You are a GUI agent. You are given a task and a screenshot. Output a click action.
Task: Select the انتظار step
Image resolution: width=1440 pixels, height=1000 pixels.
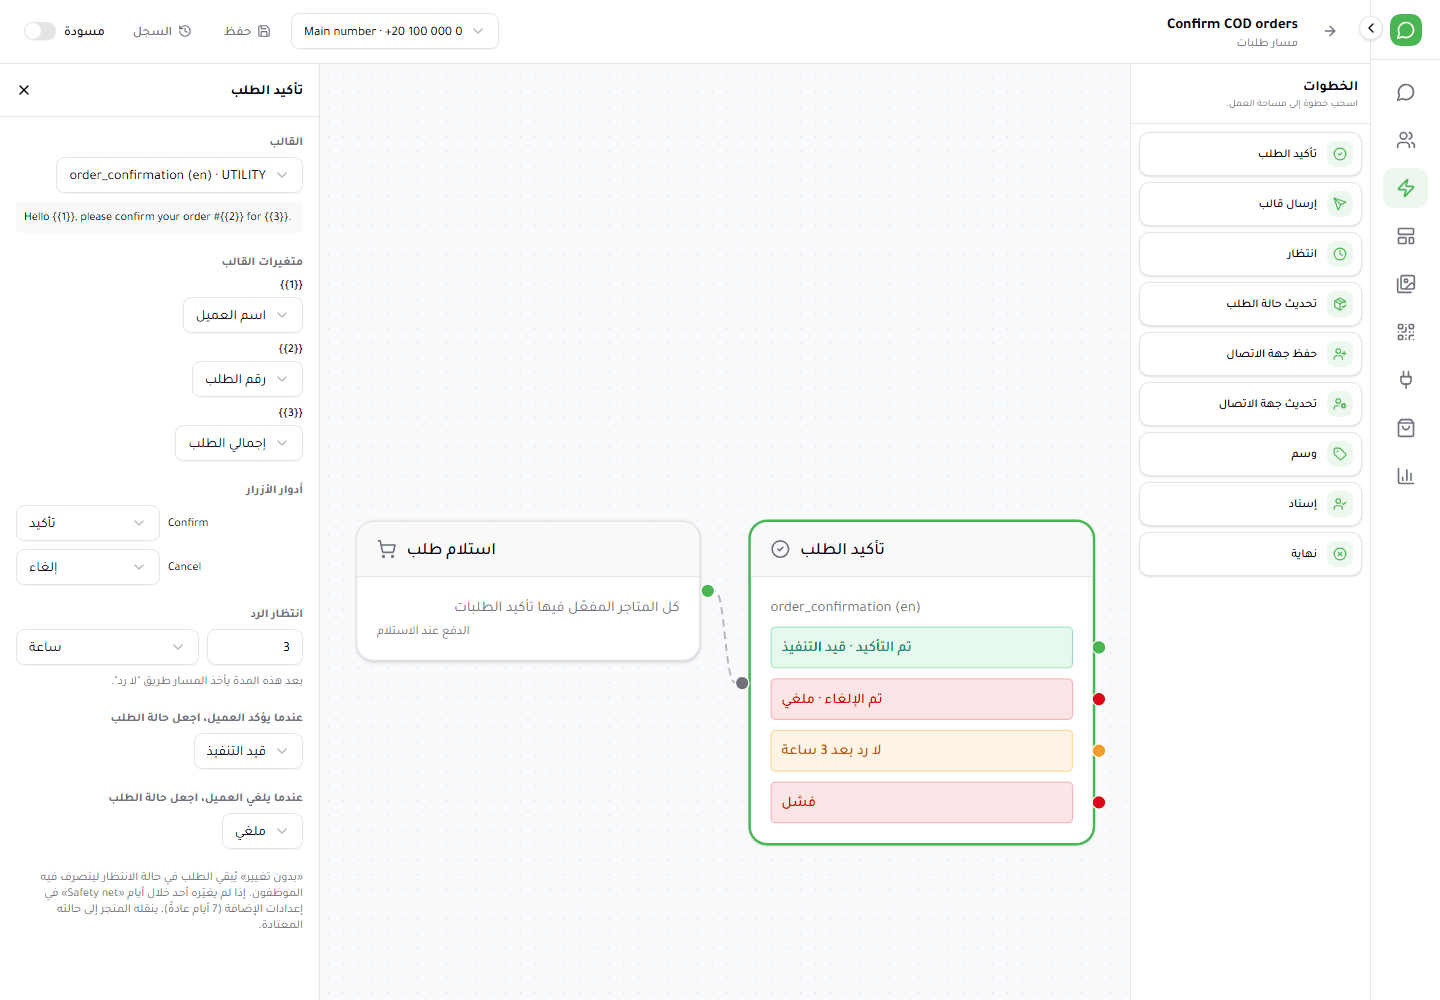pos(1250,254)
